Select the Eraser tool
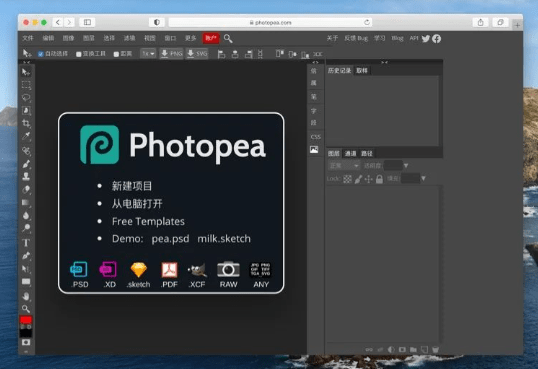This screenshot has width=538, height=369. pos(26,189)
